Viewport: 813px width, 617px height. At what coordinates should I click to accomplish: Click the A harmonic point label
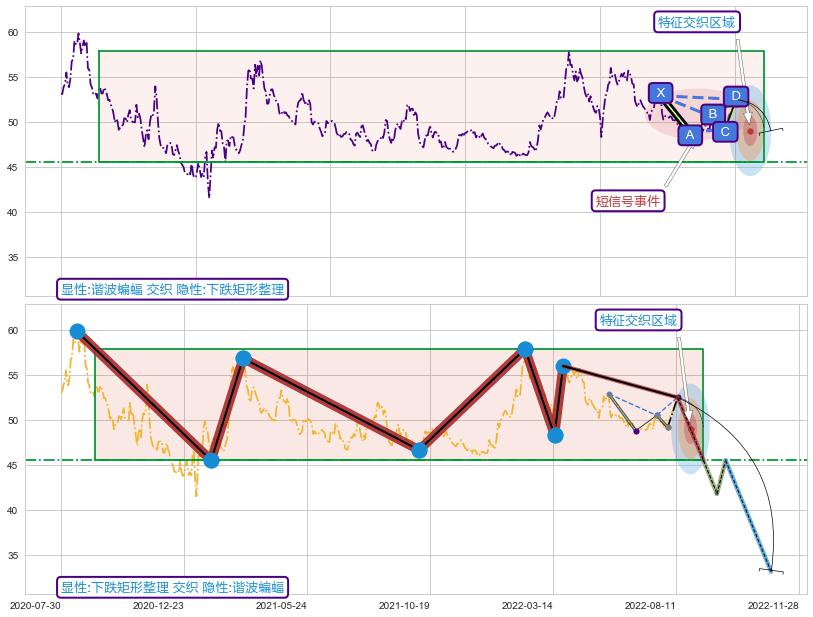pos(689,134)
